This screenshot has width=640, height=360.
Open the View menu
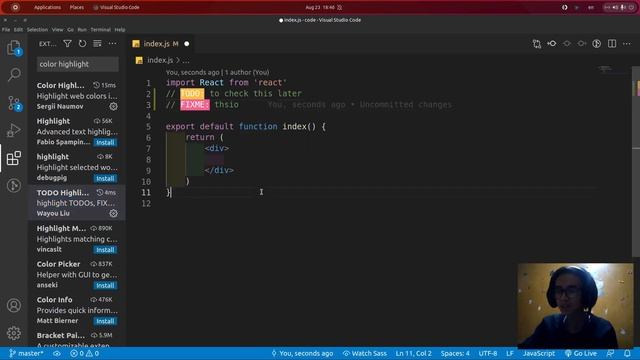click(58, 30)
